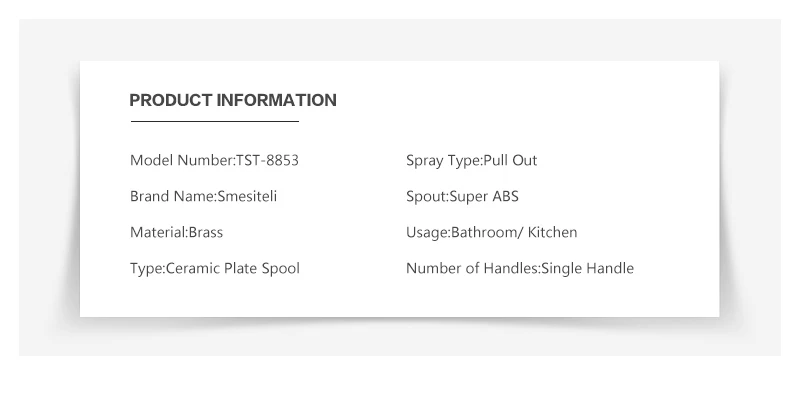Viewport: 800px width, 396px height.
Task: Select the Model Number TST-8853 text
Action: coord(214,160)
